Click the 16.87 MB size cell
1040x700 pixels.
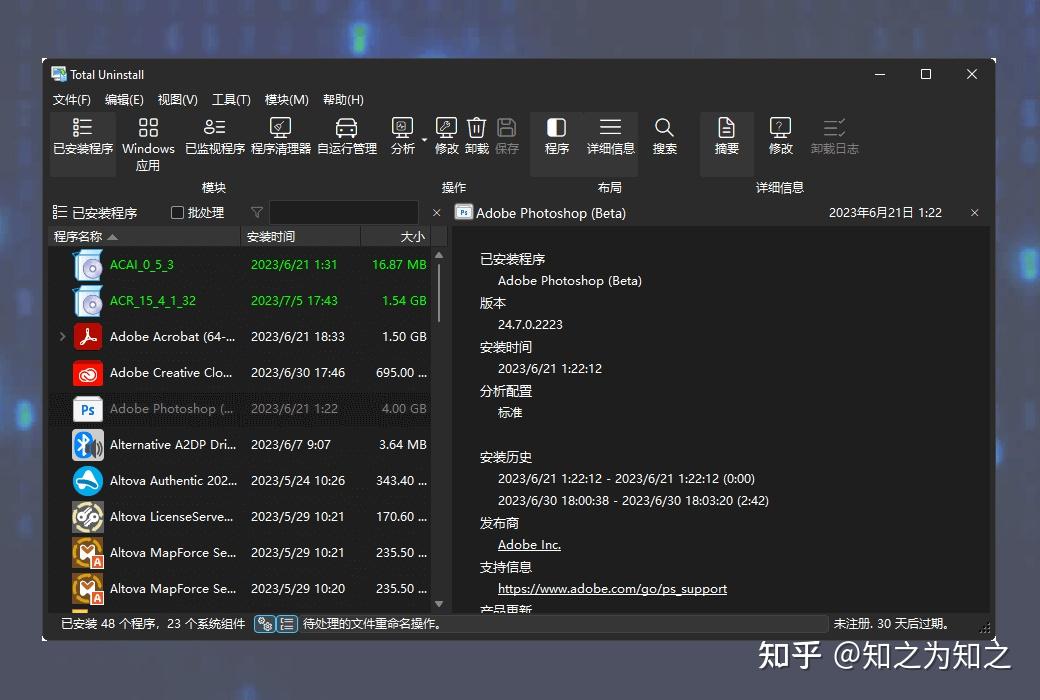tap(399, 265)
